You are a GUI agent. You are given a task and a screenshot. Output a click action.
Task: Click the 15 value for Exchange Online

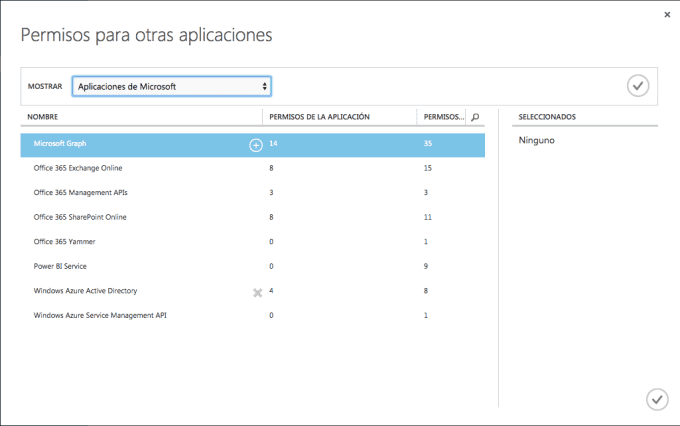428,168
